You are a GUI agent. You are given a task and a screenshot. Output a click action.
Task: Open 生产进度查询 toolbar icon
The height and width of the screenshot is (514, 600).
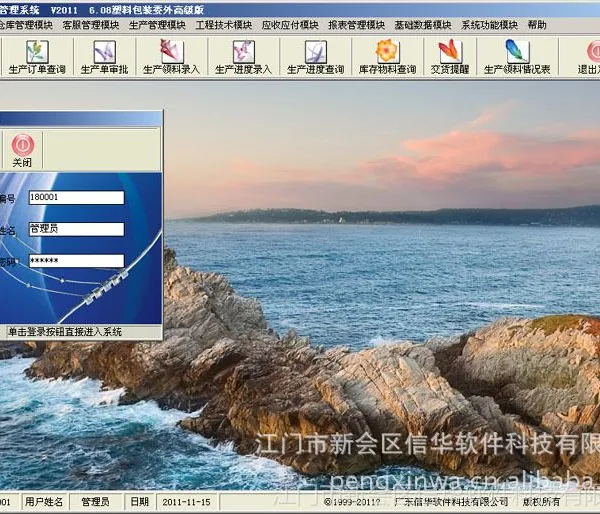[315, 52]
